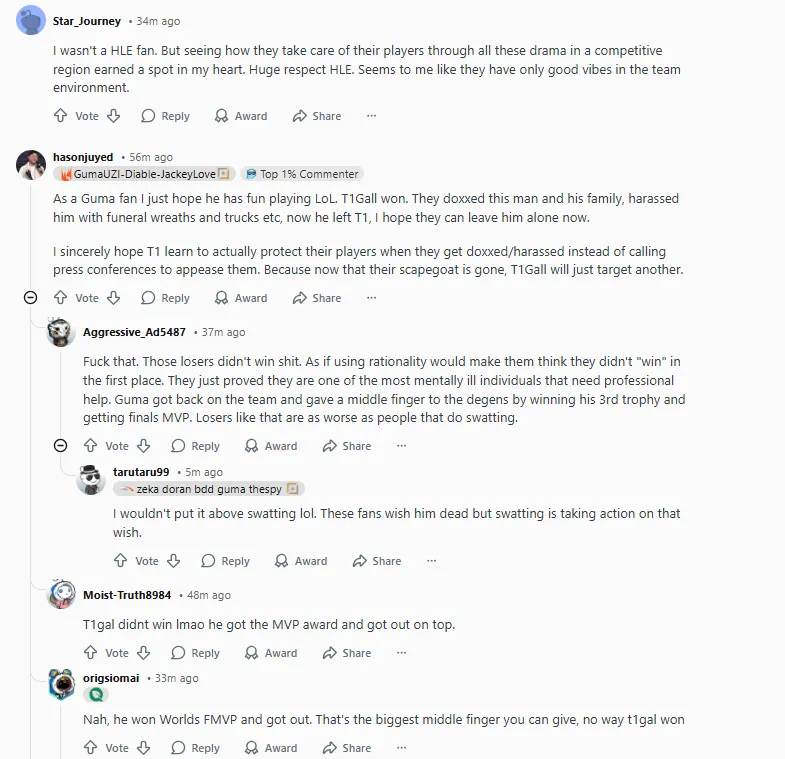Downvote Star_Journey's comment

[113, 116]
